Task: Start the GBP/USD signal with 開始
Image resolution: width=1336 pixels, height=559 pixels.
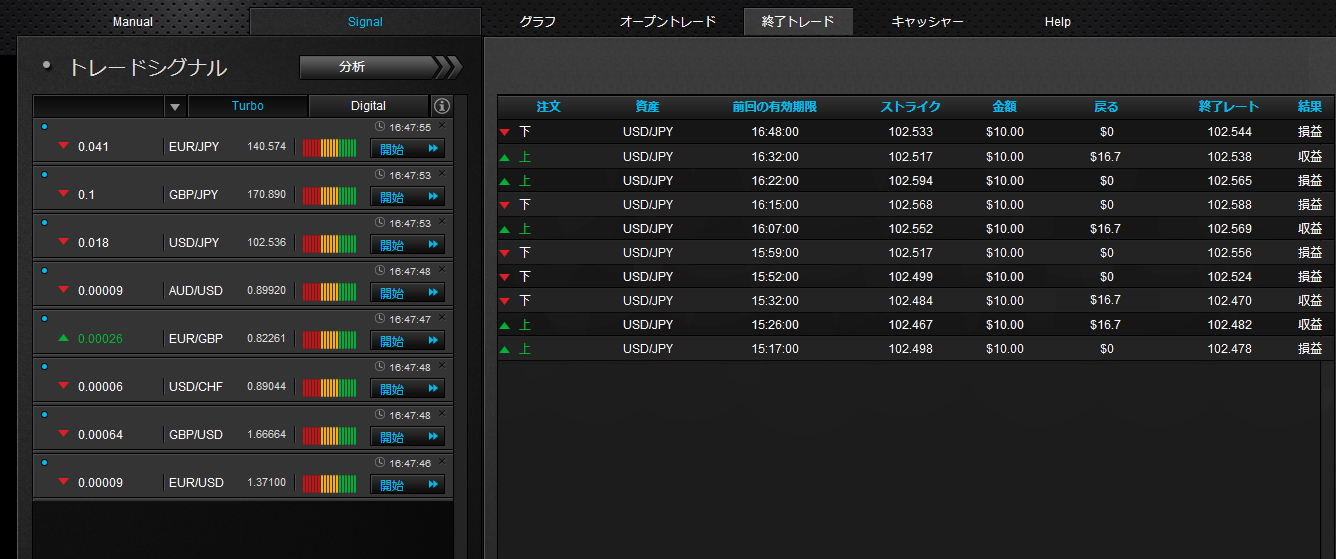Action: click(408, 437)
